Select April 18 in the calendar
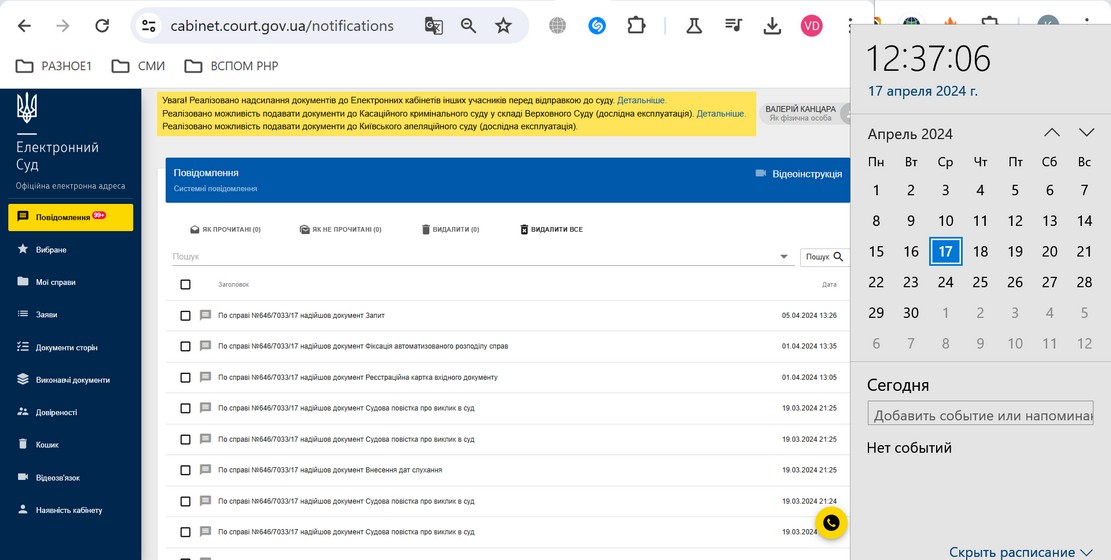1111x560 pixels. click(980, 251)
